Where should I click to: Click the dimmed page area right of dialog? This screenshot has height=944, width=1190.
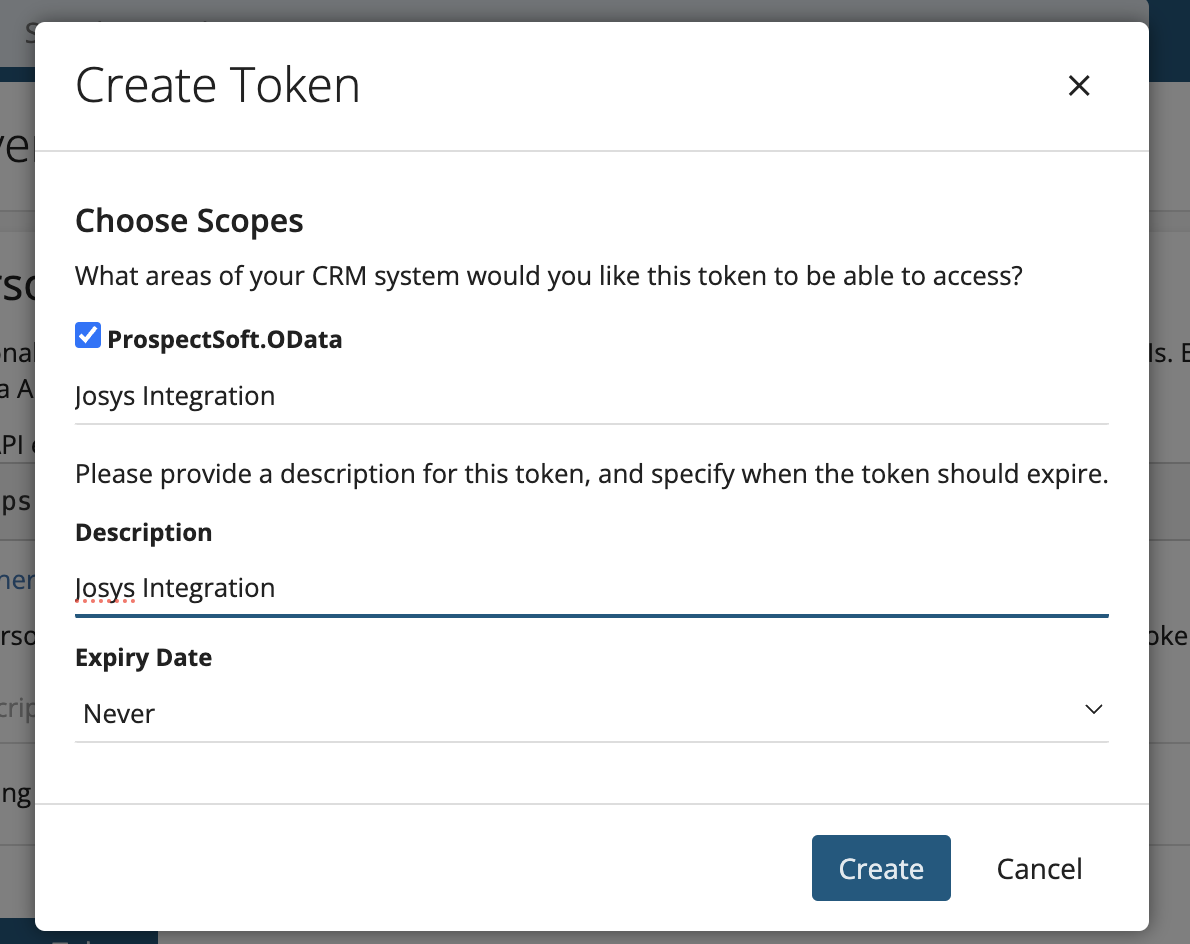(1169, 500)
